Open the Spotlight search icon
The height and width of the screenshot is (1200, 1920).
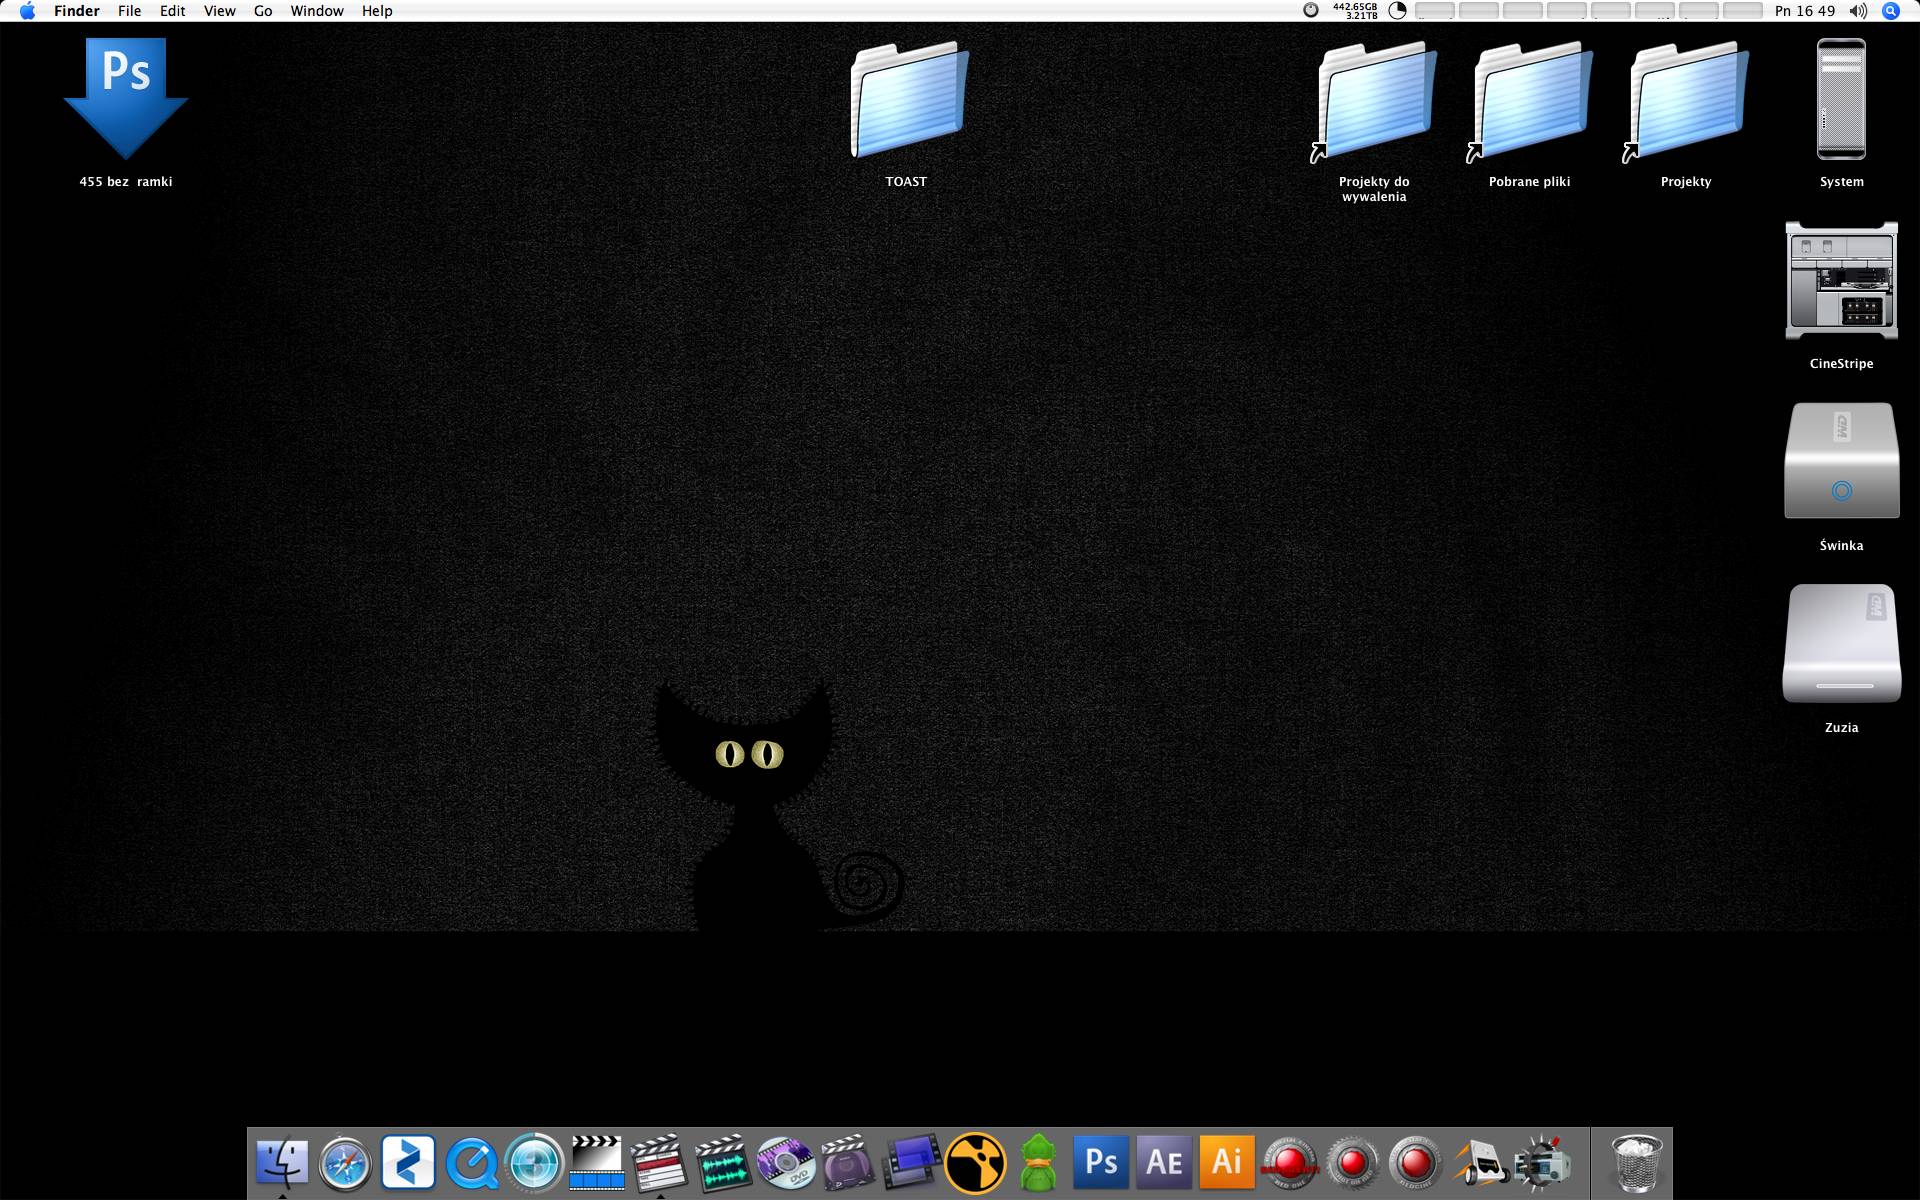(1890, 11)
